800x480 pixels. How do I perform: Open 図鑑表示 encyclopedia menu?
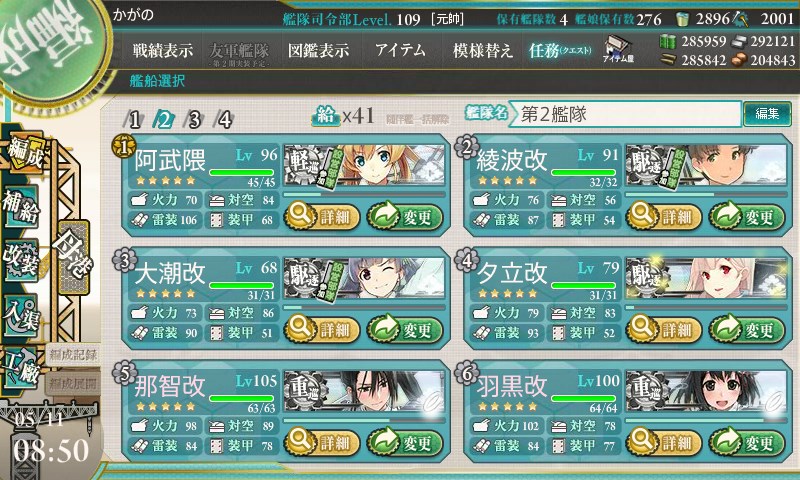tap(318, 50)
